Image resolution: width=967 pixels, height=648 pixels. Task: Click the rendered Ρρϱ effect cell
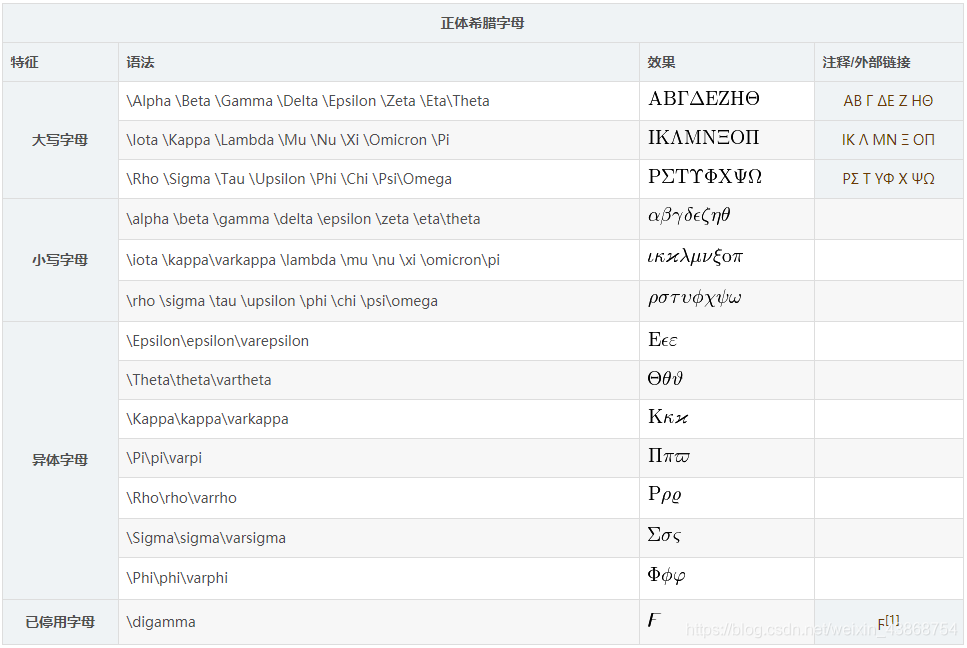(x=726, y=498)
